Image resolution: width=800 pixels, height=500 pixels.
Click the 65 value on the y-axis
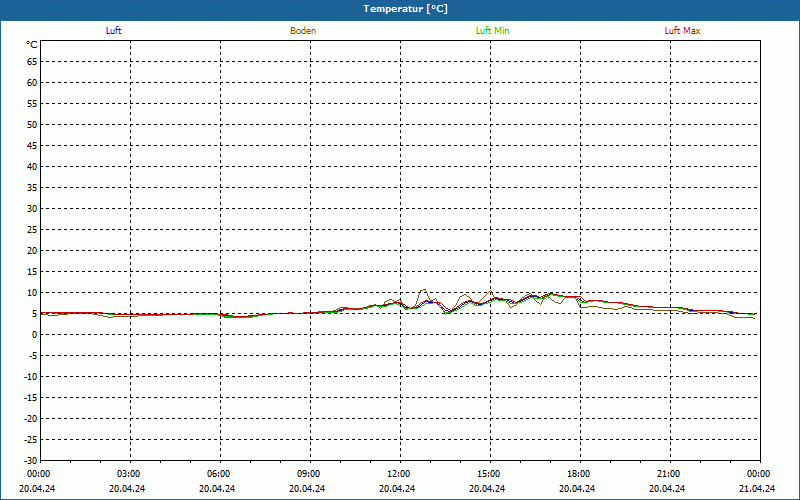point(32,62)
